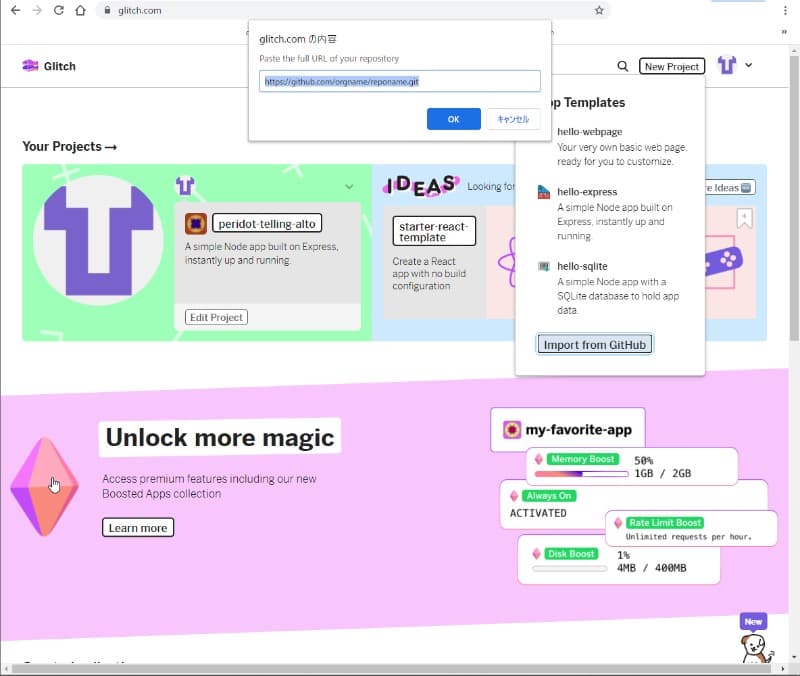
Task: Click the New dog mascot icon
Action: tap(756, 639)
